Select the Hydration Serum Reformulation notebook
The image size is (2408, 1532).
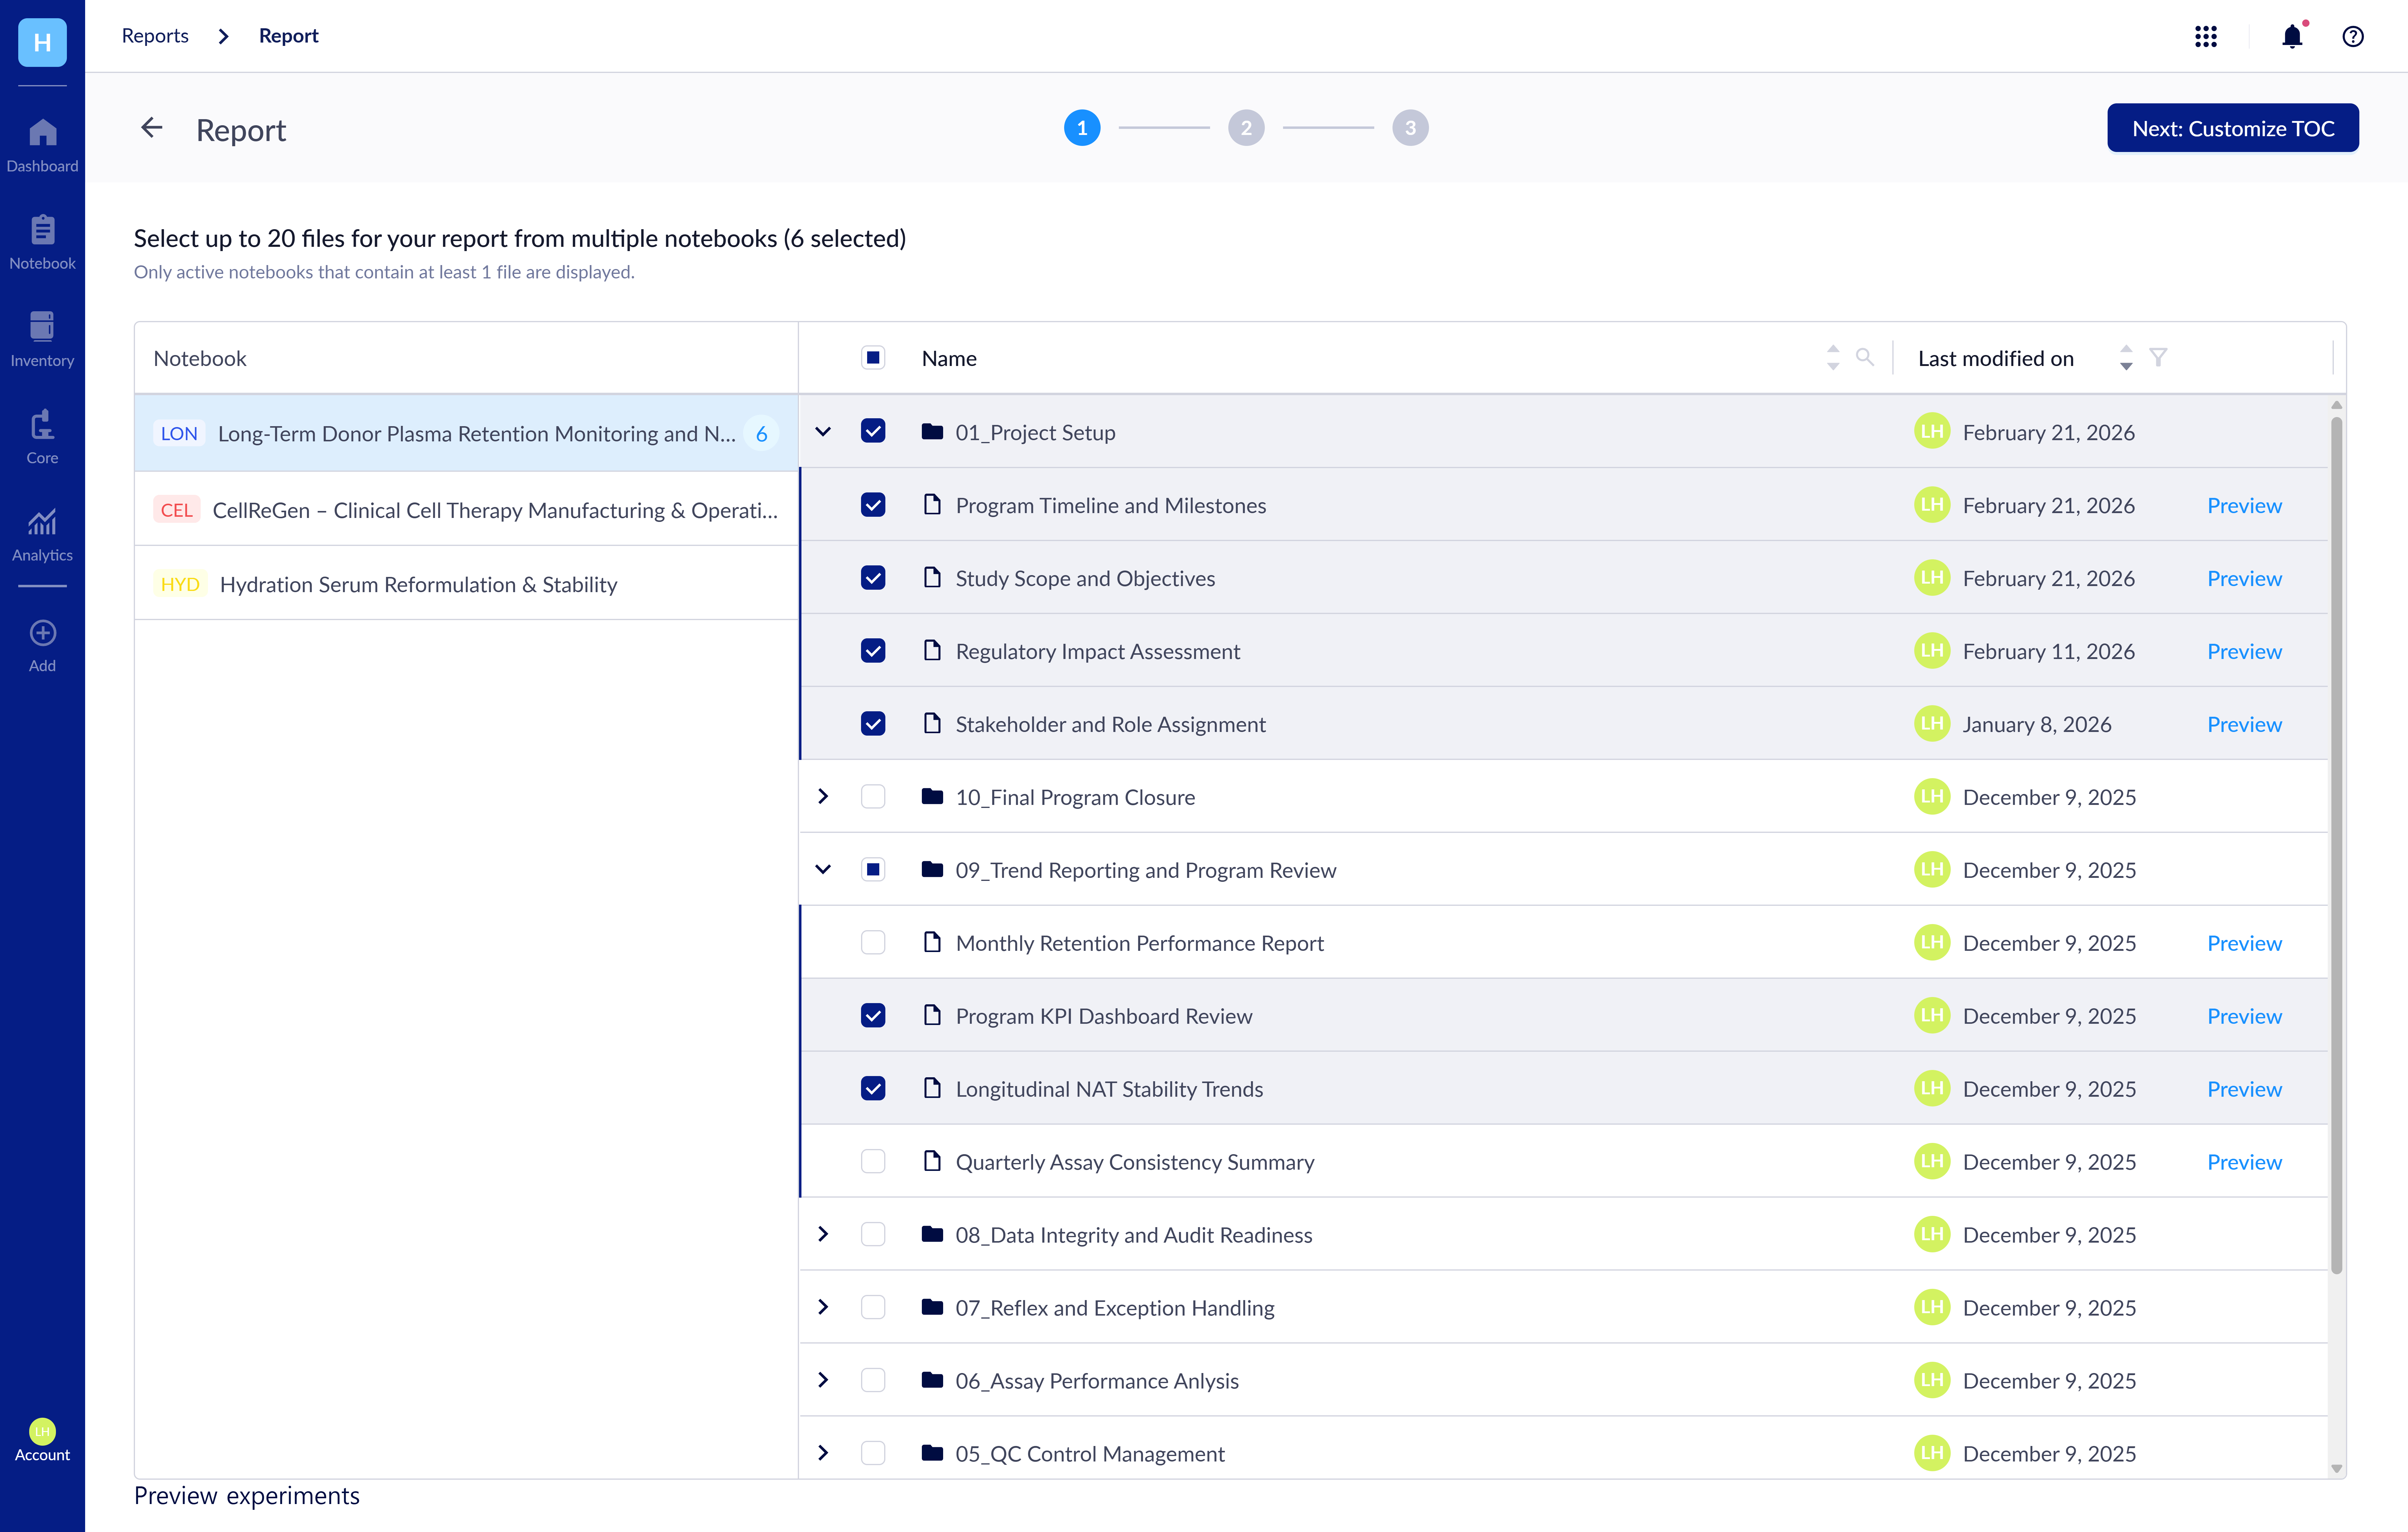click(x=418, y=584)
